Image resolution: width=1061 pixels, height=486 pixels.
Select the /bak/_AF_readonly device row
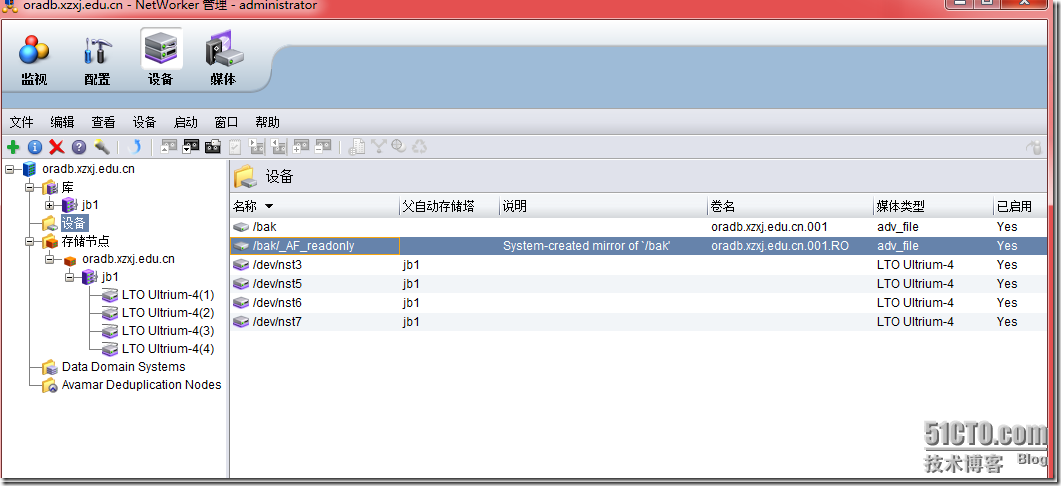coord(639,246)
